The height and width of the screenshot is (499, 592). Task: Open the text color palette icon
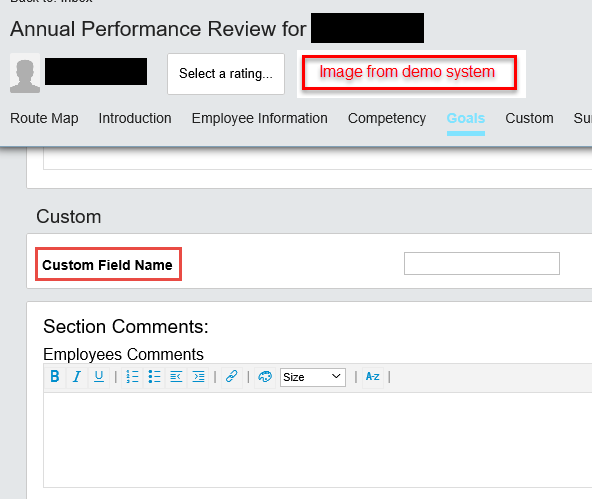point(265,377)
